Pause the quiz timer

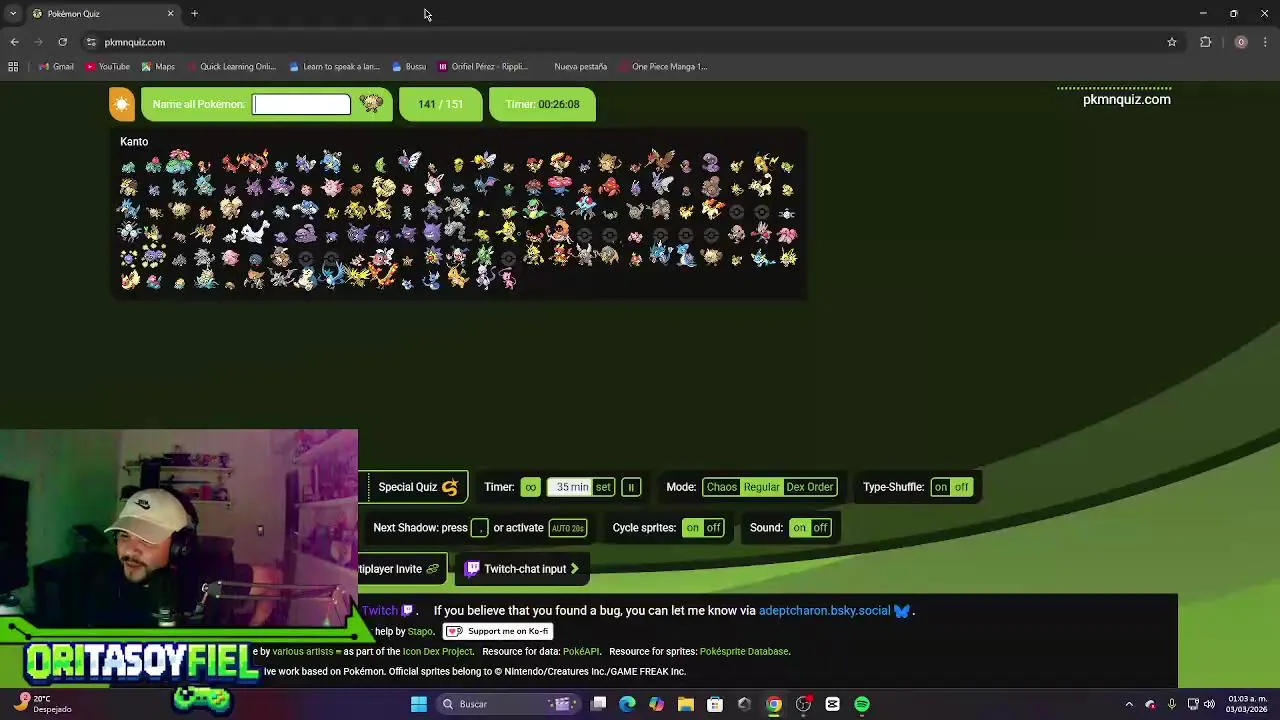[631, 487]
